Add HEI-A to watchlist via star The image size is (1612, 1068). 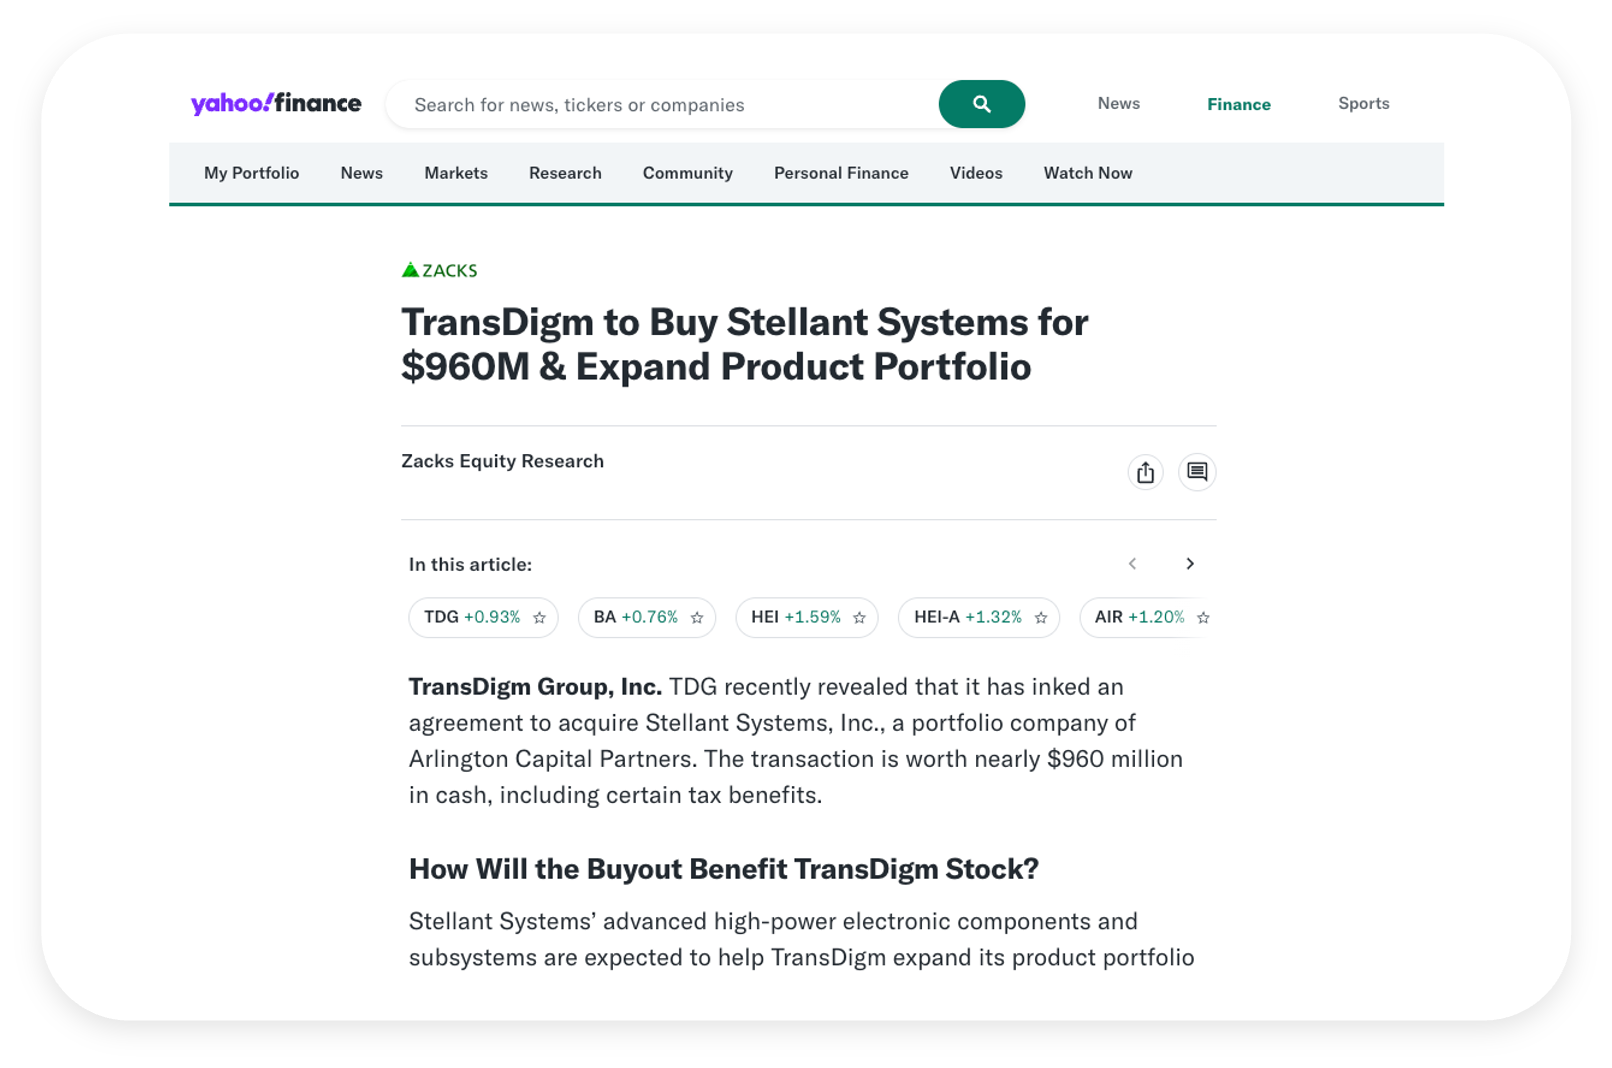coord(1041,618)
